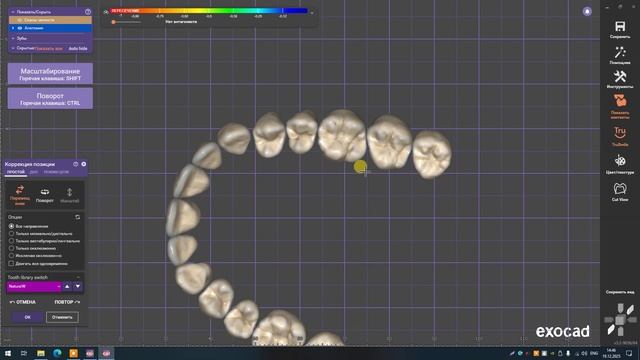Viewport: 640px width, 360px height.
Task: Click the Отменить cancel button
Action: 62,317
